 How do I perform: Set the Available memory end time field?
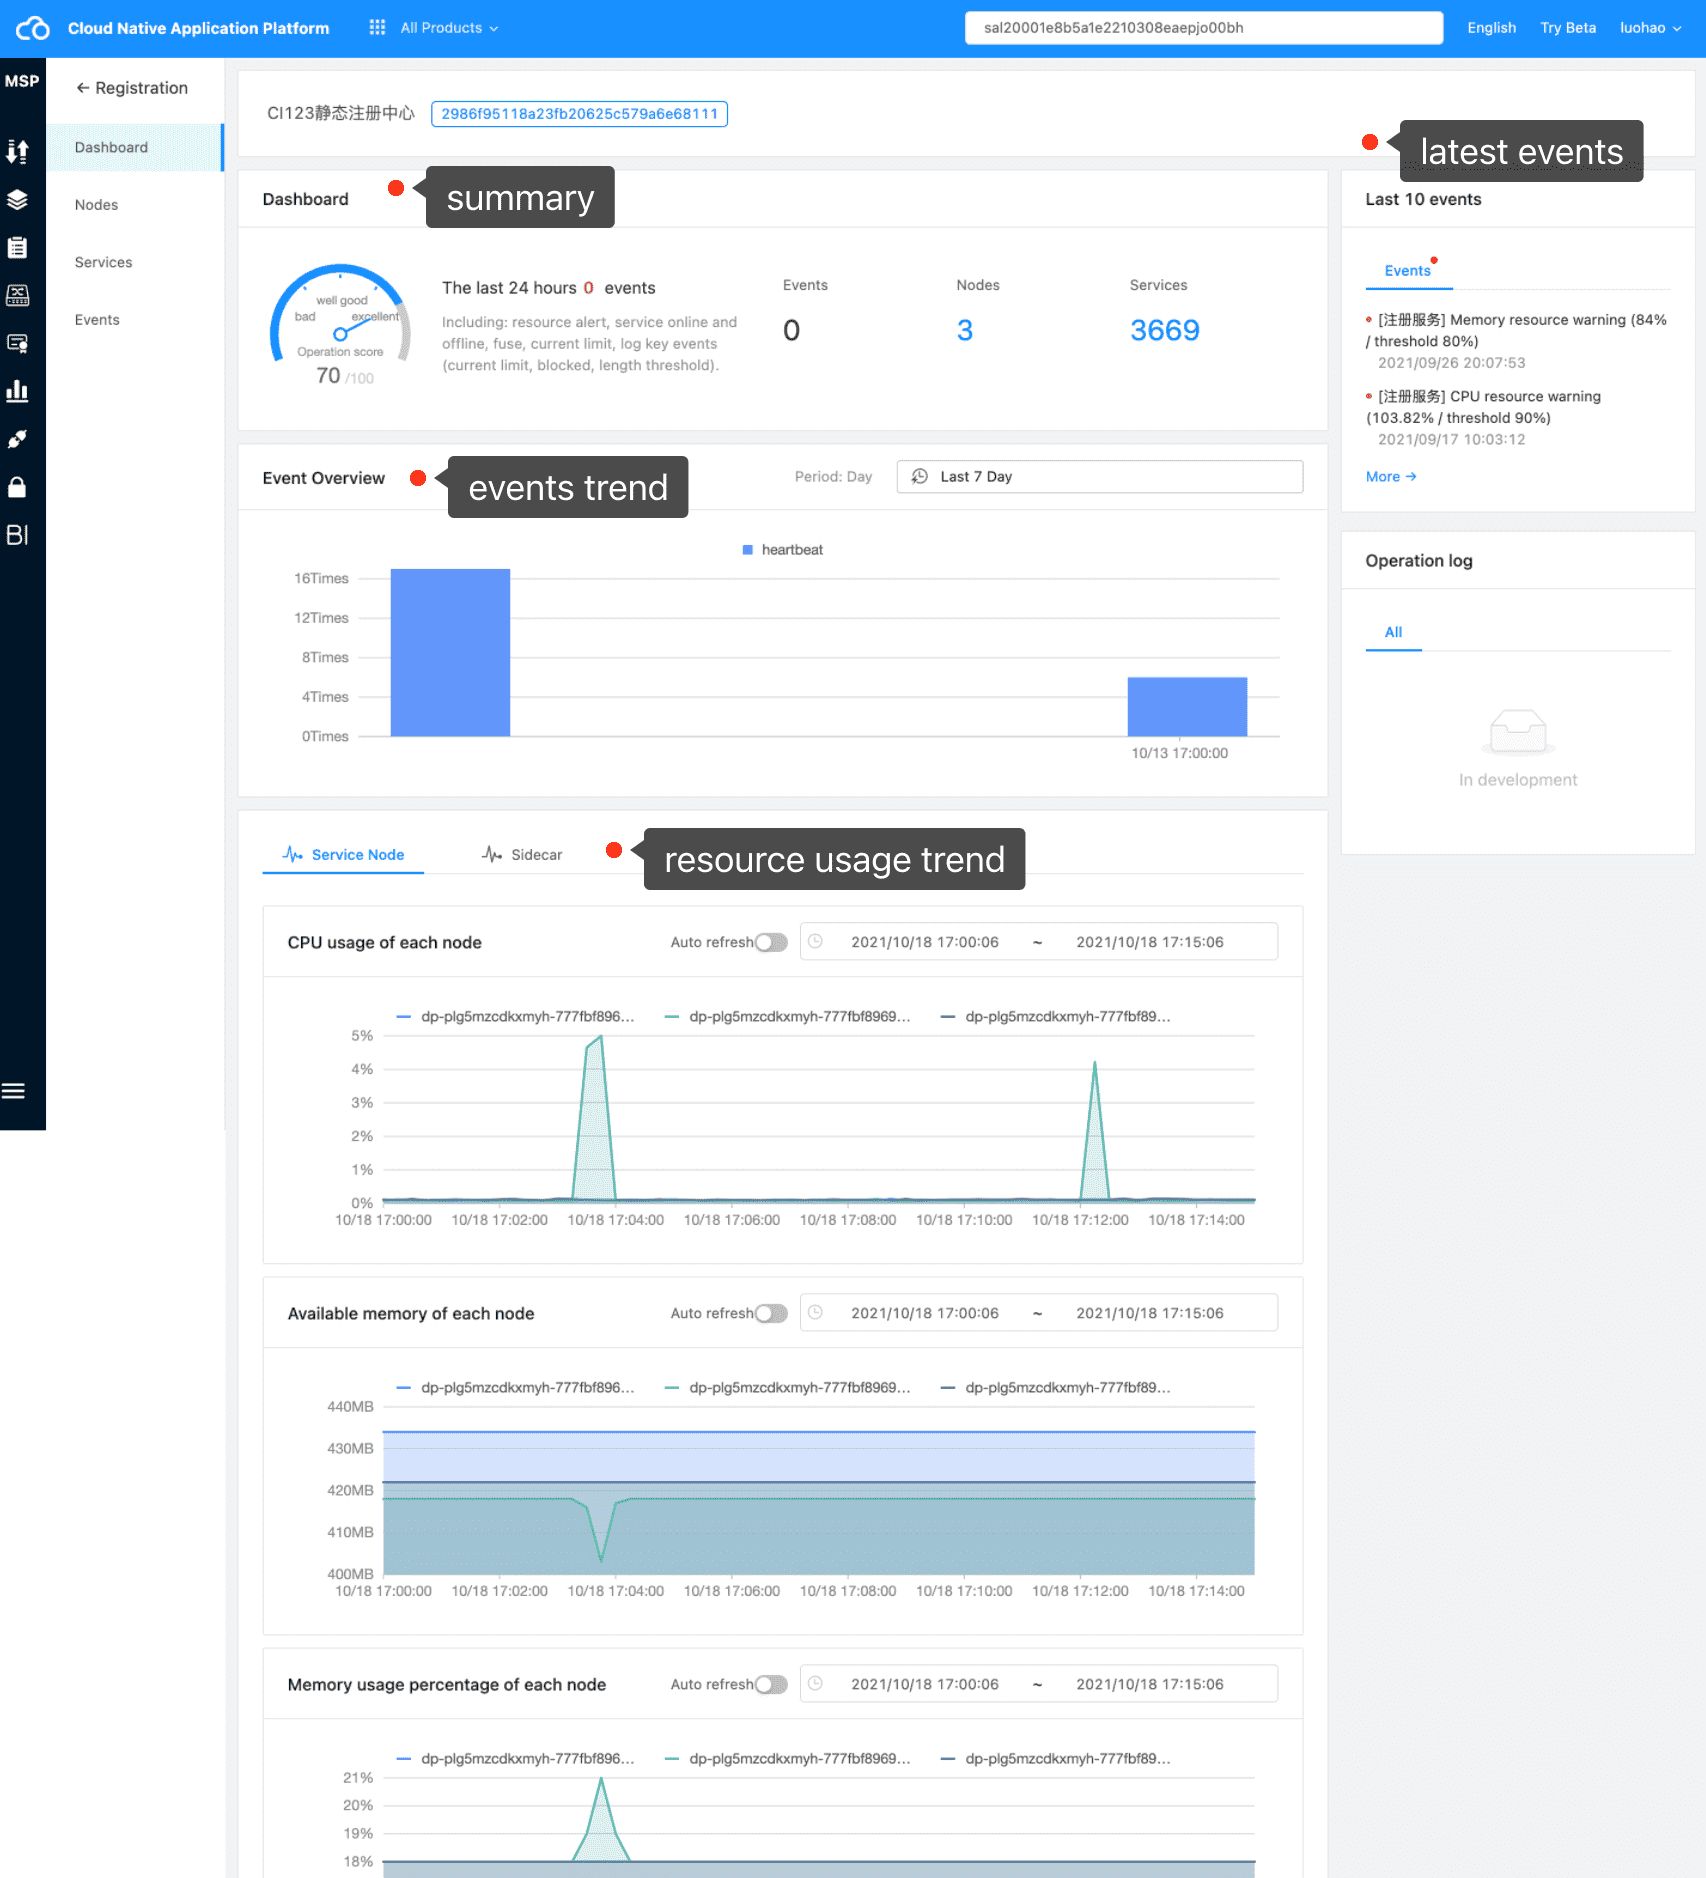click(1150, 1313)
